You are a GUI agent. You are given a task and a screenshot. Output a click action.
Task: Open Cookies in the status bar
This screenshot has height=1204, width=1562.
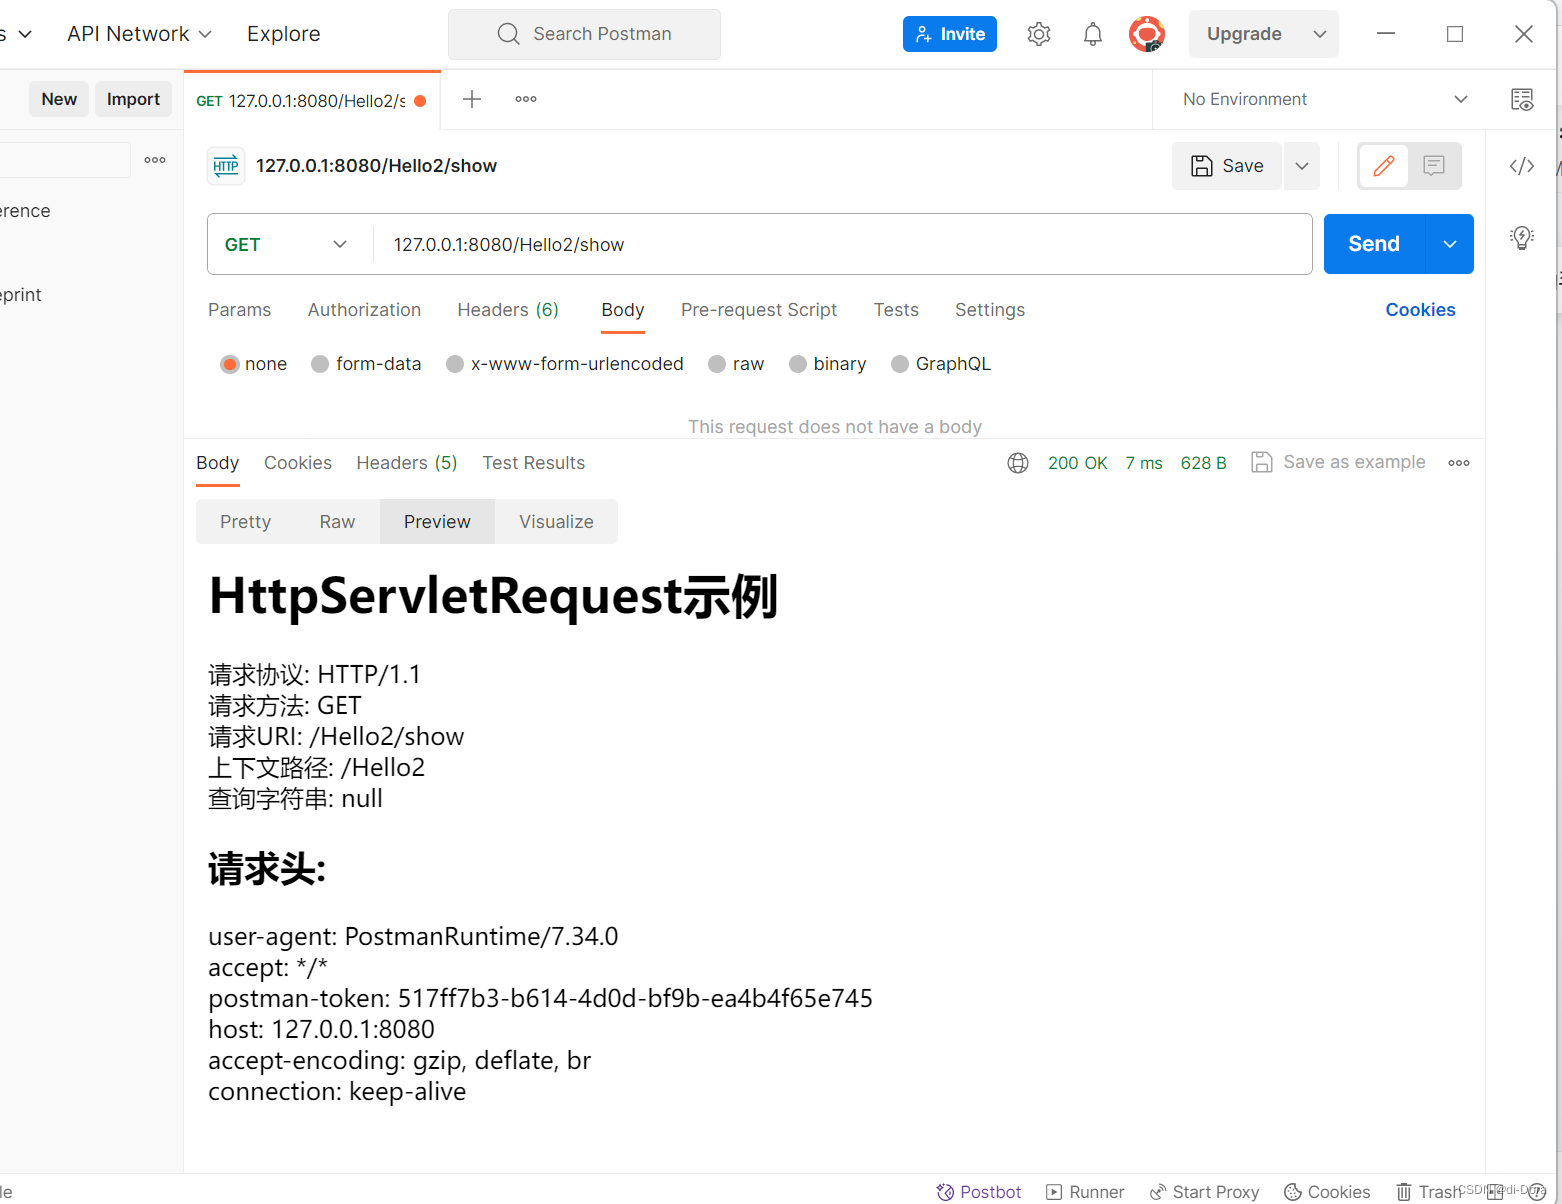(x=1327, y=1192)
